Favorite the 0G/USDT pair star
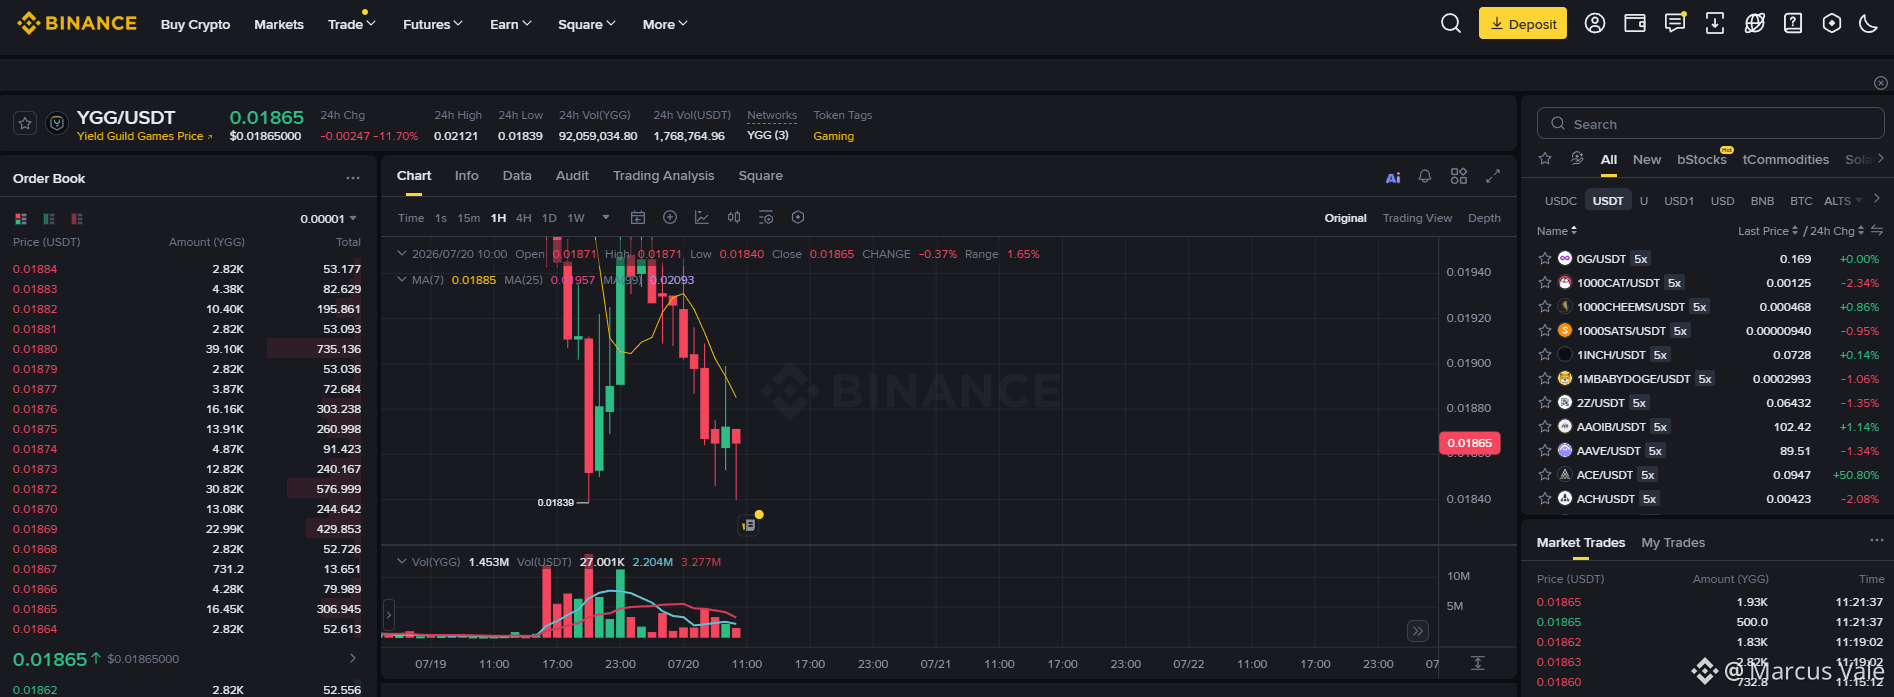1894x697 pixels. click(x=1545, y=258)
